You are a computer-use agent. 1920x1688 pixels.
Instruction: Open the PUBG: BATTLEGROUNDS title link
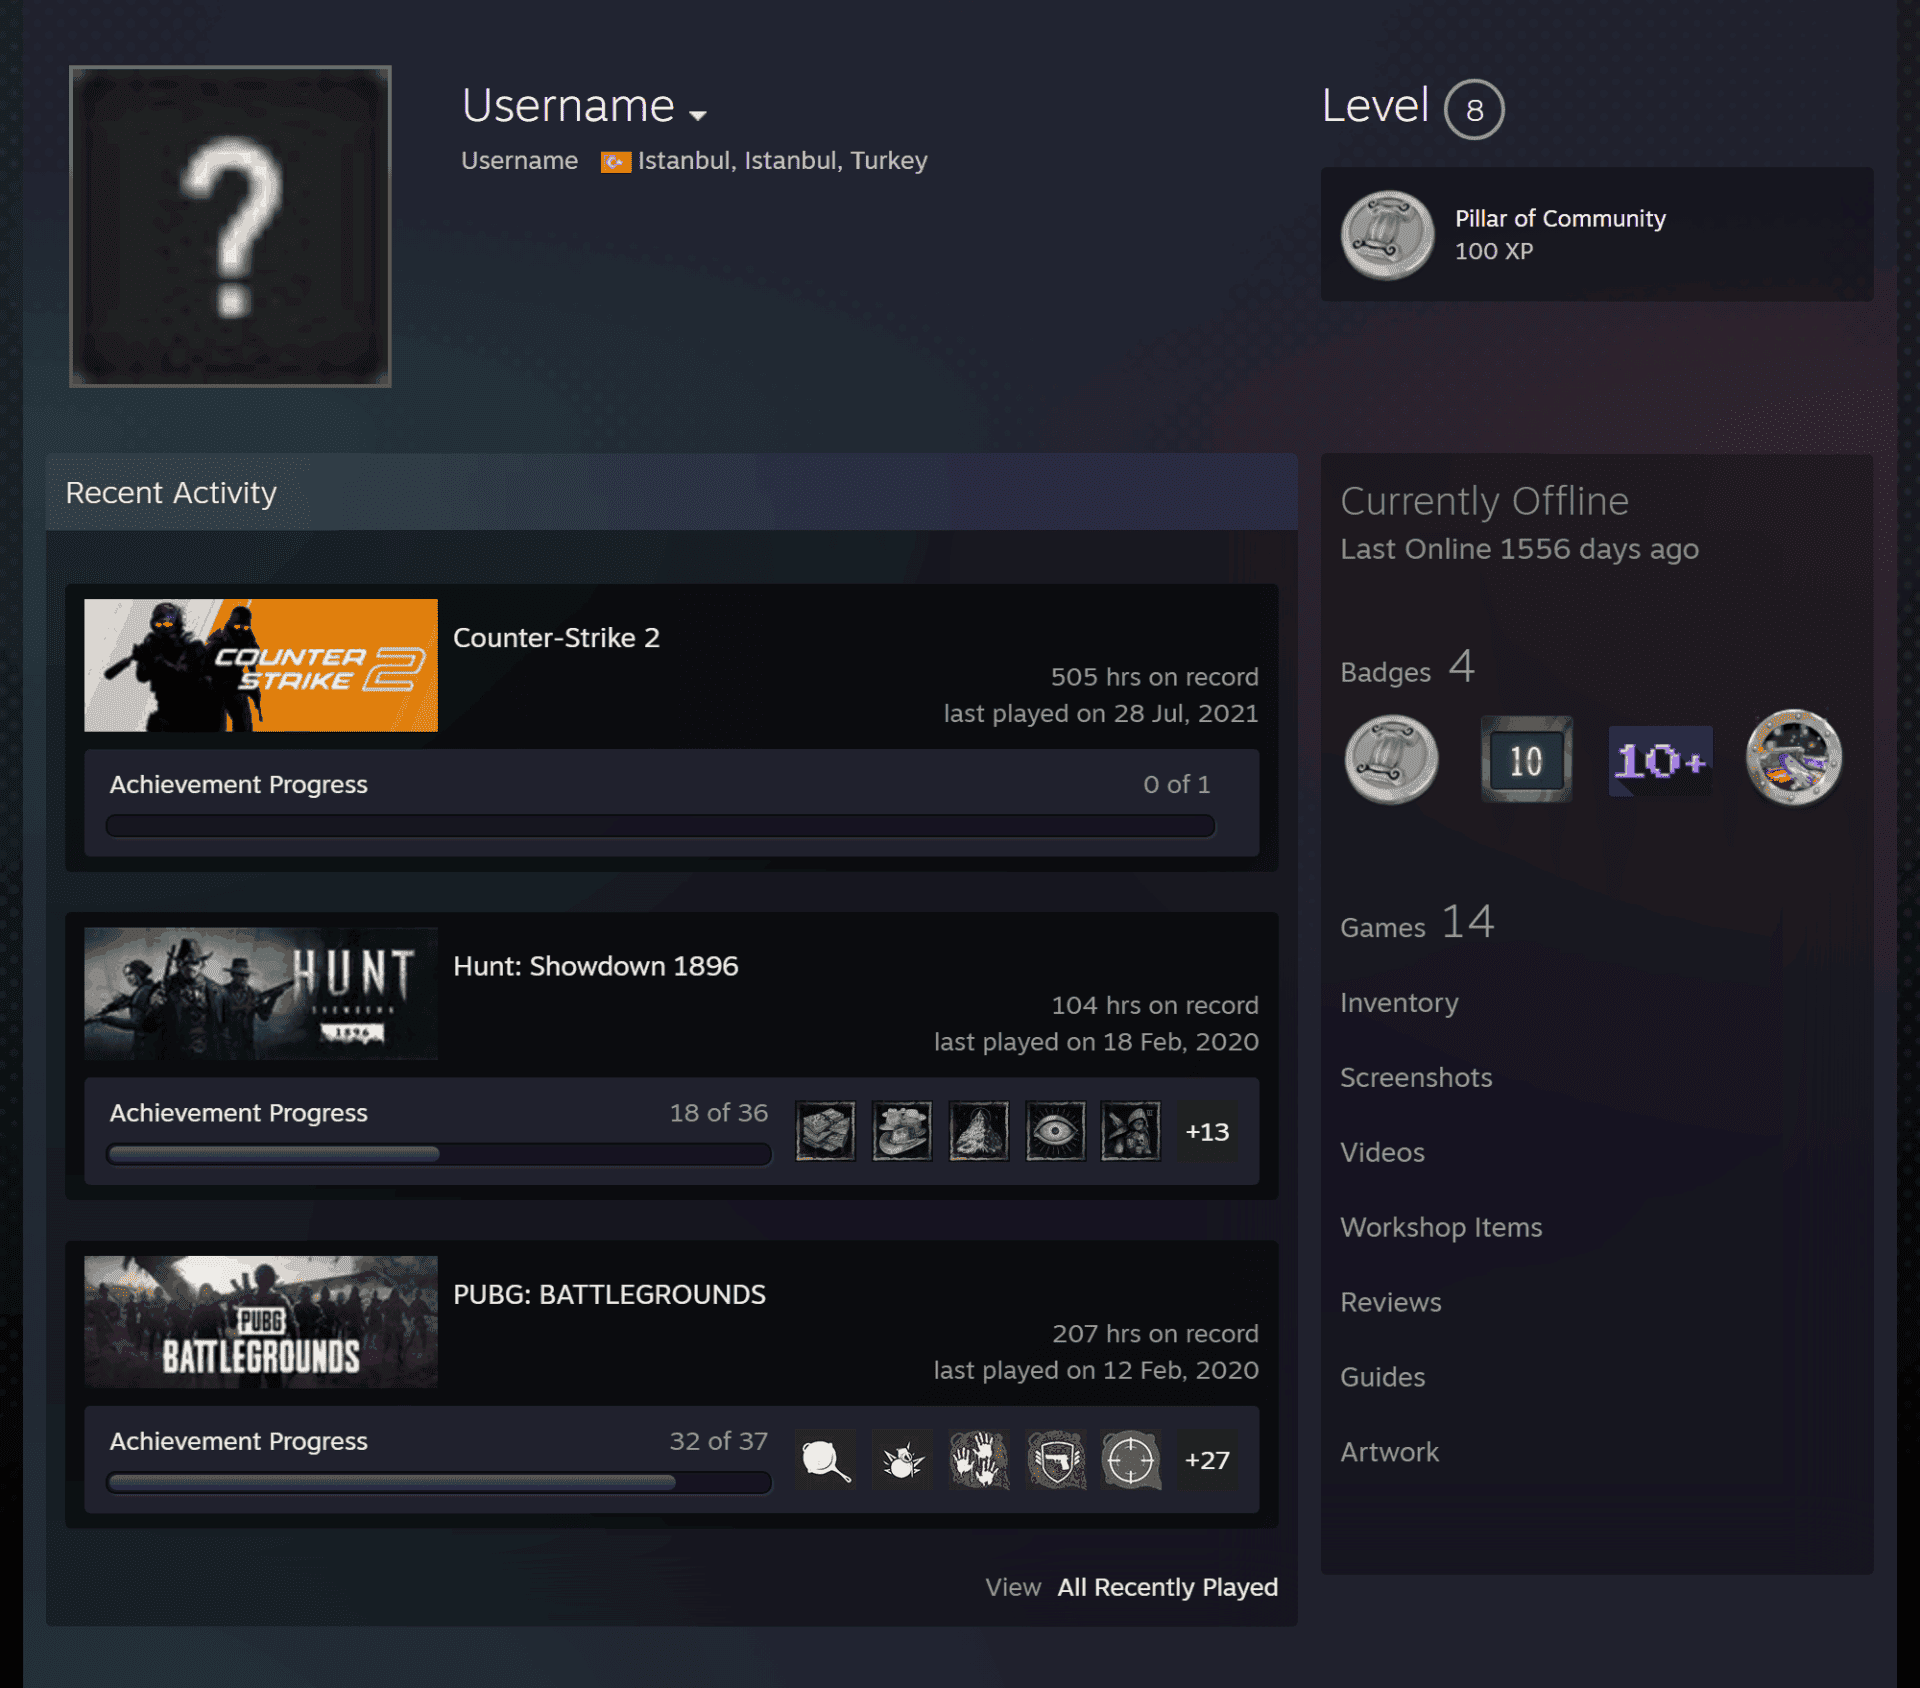pos(609,1294)
